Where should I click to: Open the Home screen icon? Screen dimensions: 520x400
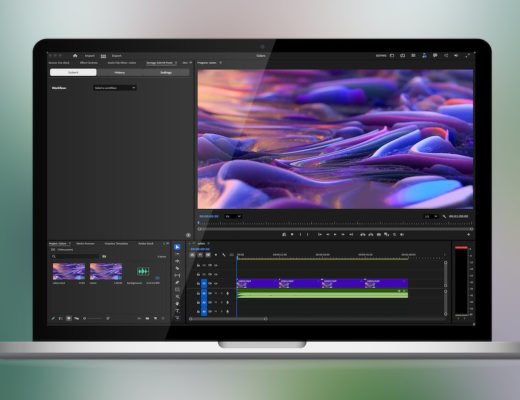tap(75, 56)
